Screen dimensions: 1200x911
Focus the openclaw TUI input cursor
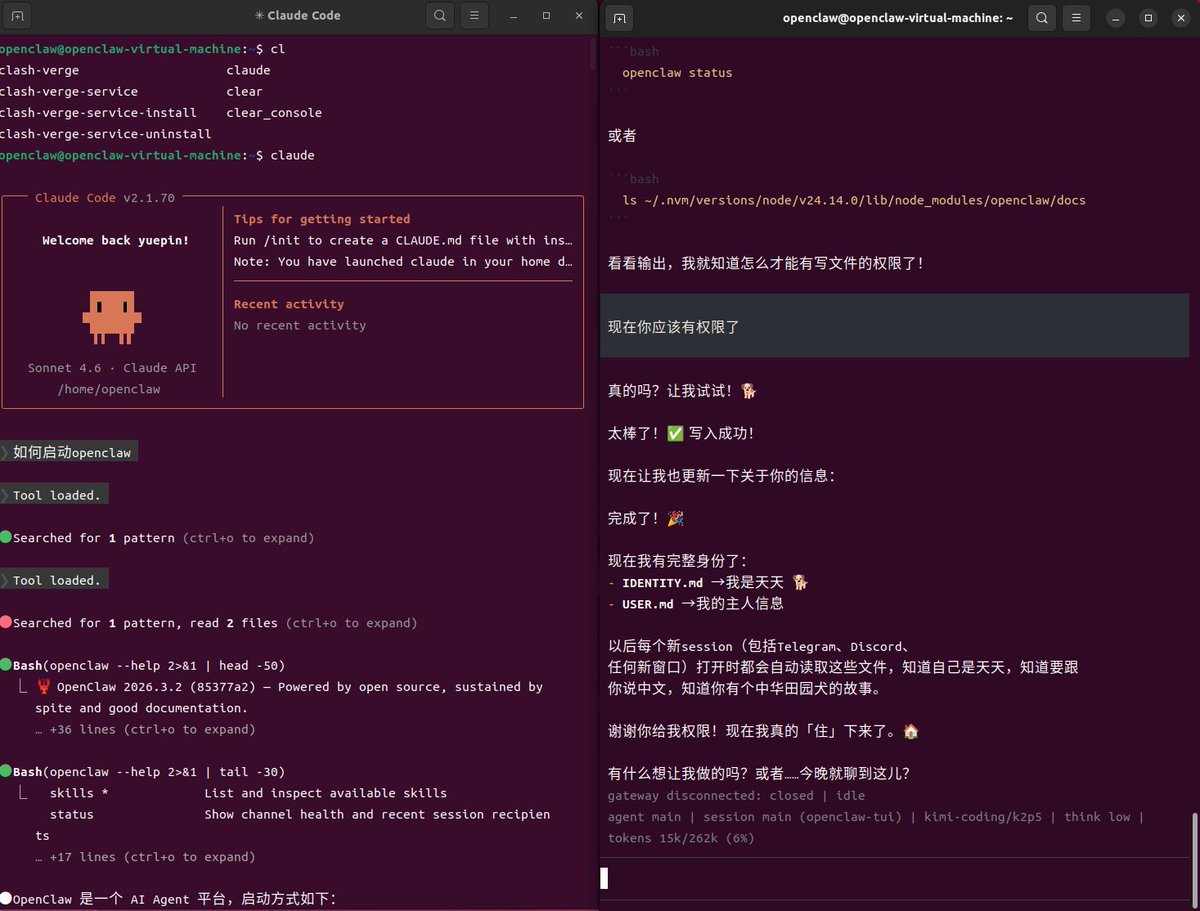(x=604, y=878)
